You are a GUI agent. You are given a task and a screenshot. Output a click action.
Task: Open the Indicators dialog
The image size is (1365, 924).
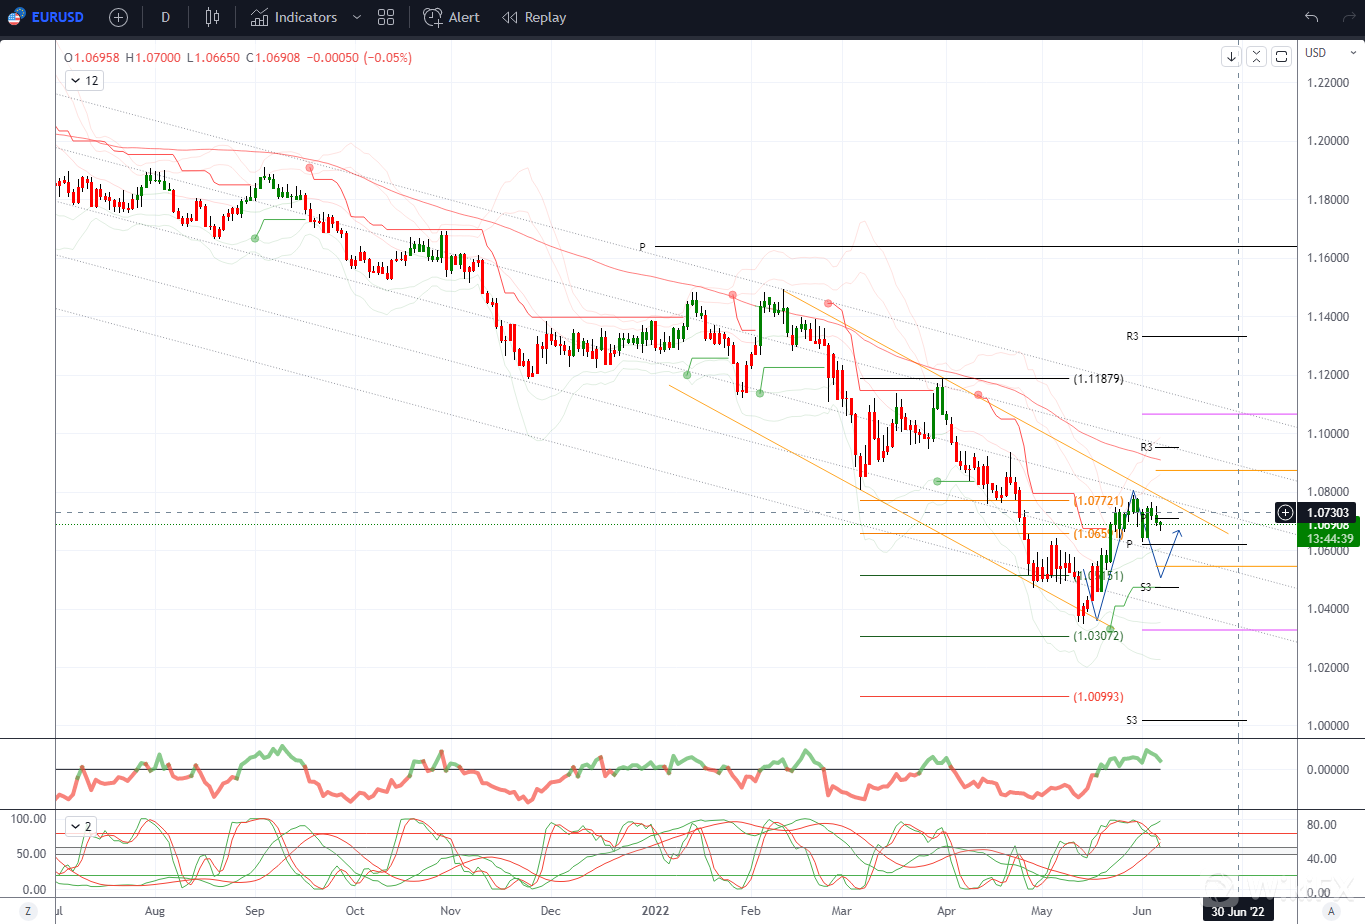[294, 17]
